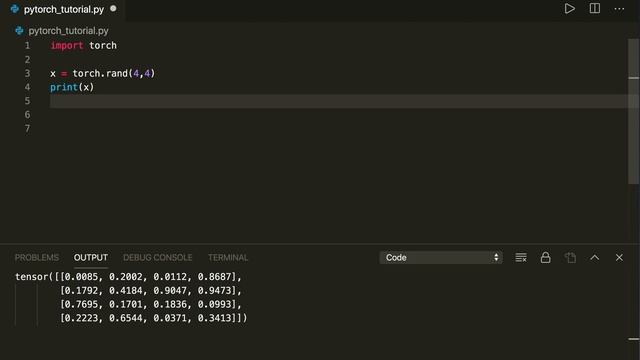The height and width of the screenshot is (360, 640).
Task: Click the 'import' keyword on line 1
Action: tap(67, 45)
